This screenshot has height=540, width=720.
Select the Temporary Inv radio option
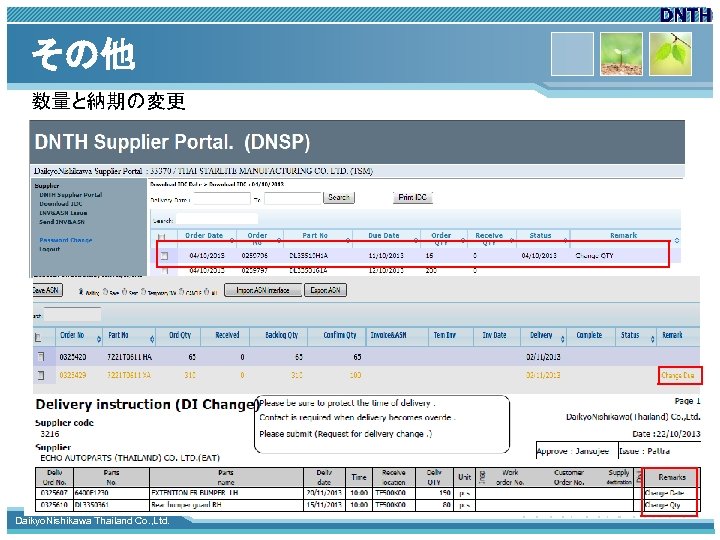click(143, 292)
